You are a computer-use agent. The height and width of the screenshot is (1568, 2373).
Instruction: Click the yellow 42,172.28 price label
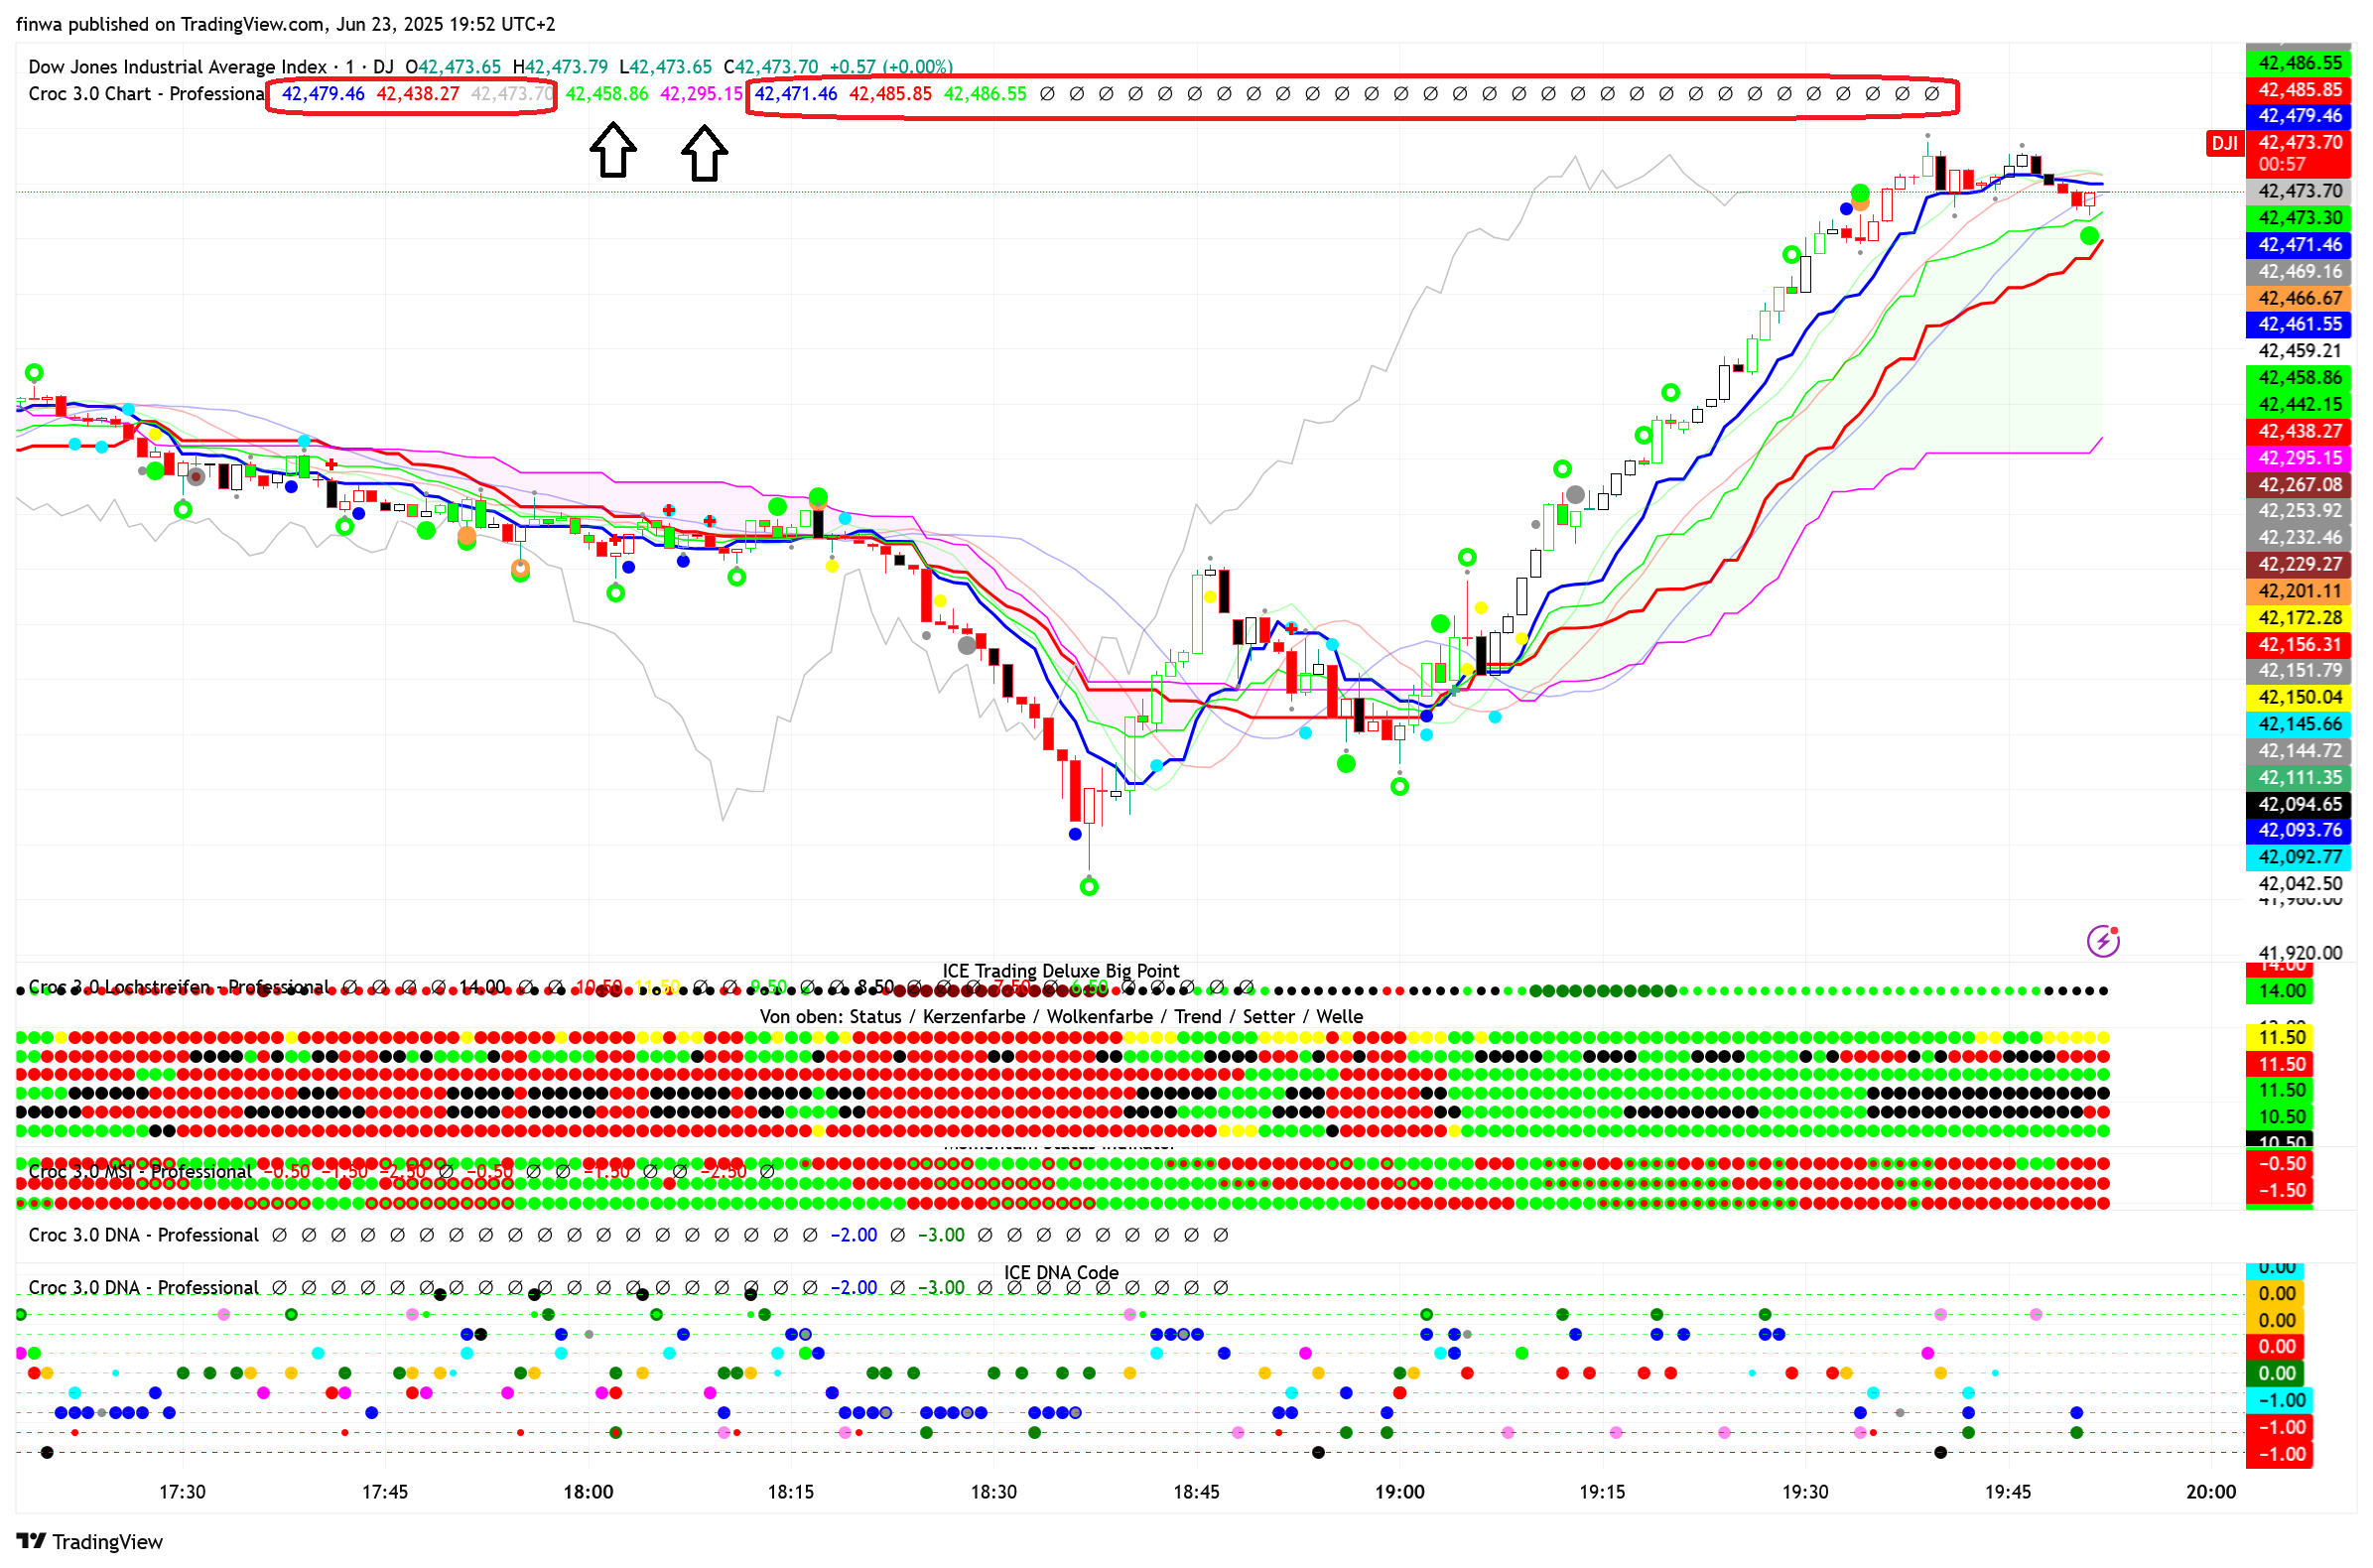coord(2298,618)
